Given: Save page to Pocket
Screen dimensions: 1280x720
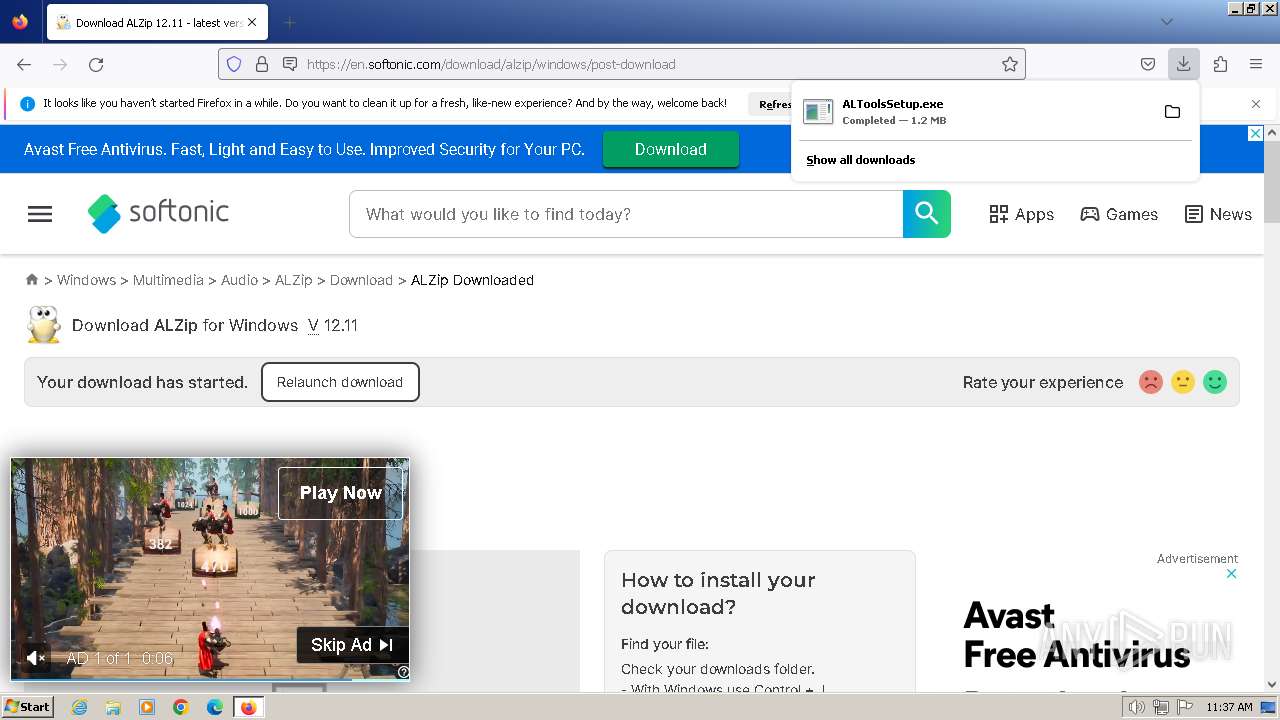Looking at the screenshot, I should click(1148, 64).
